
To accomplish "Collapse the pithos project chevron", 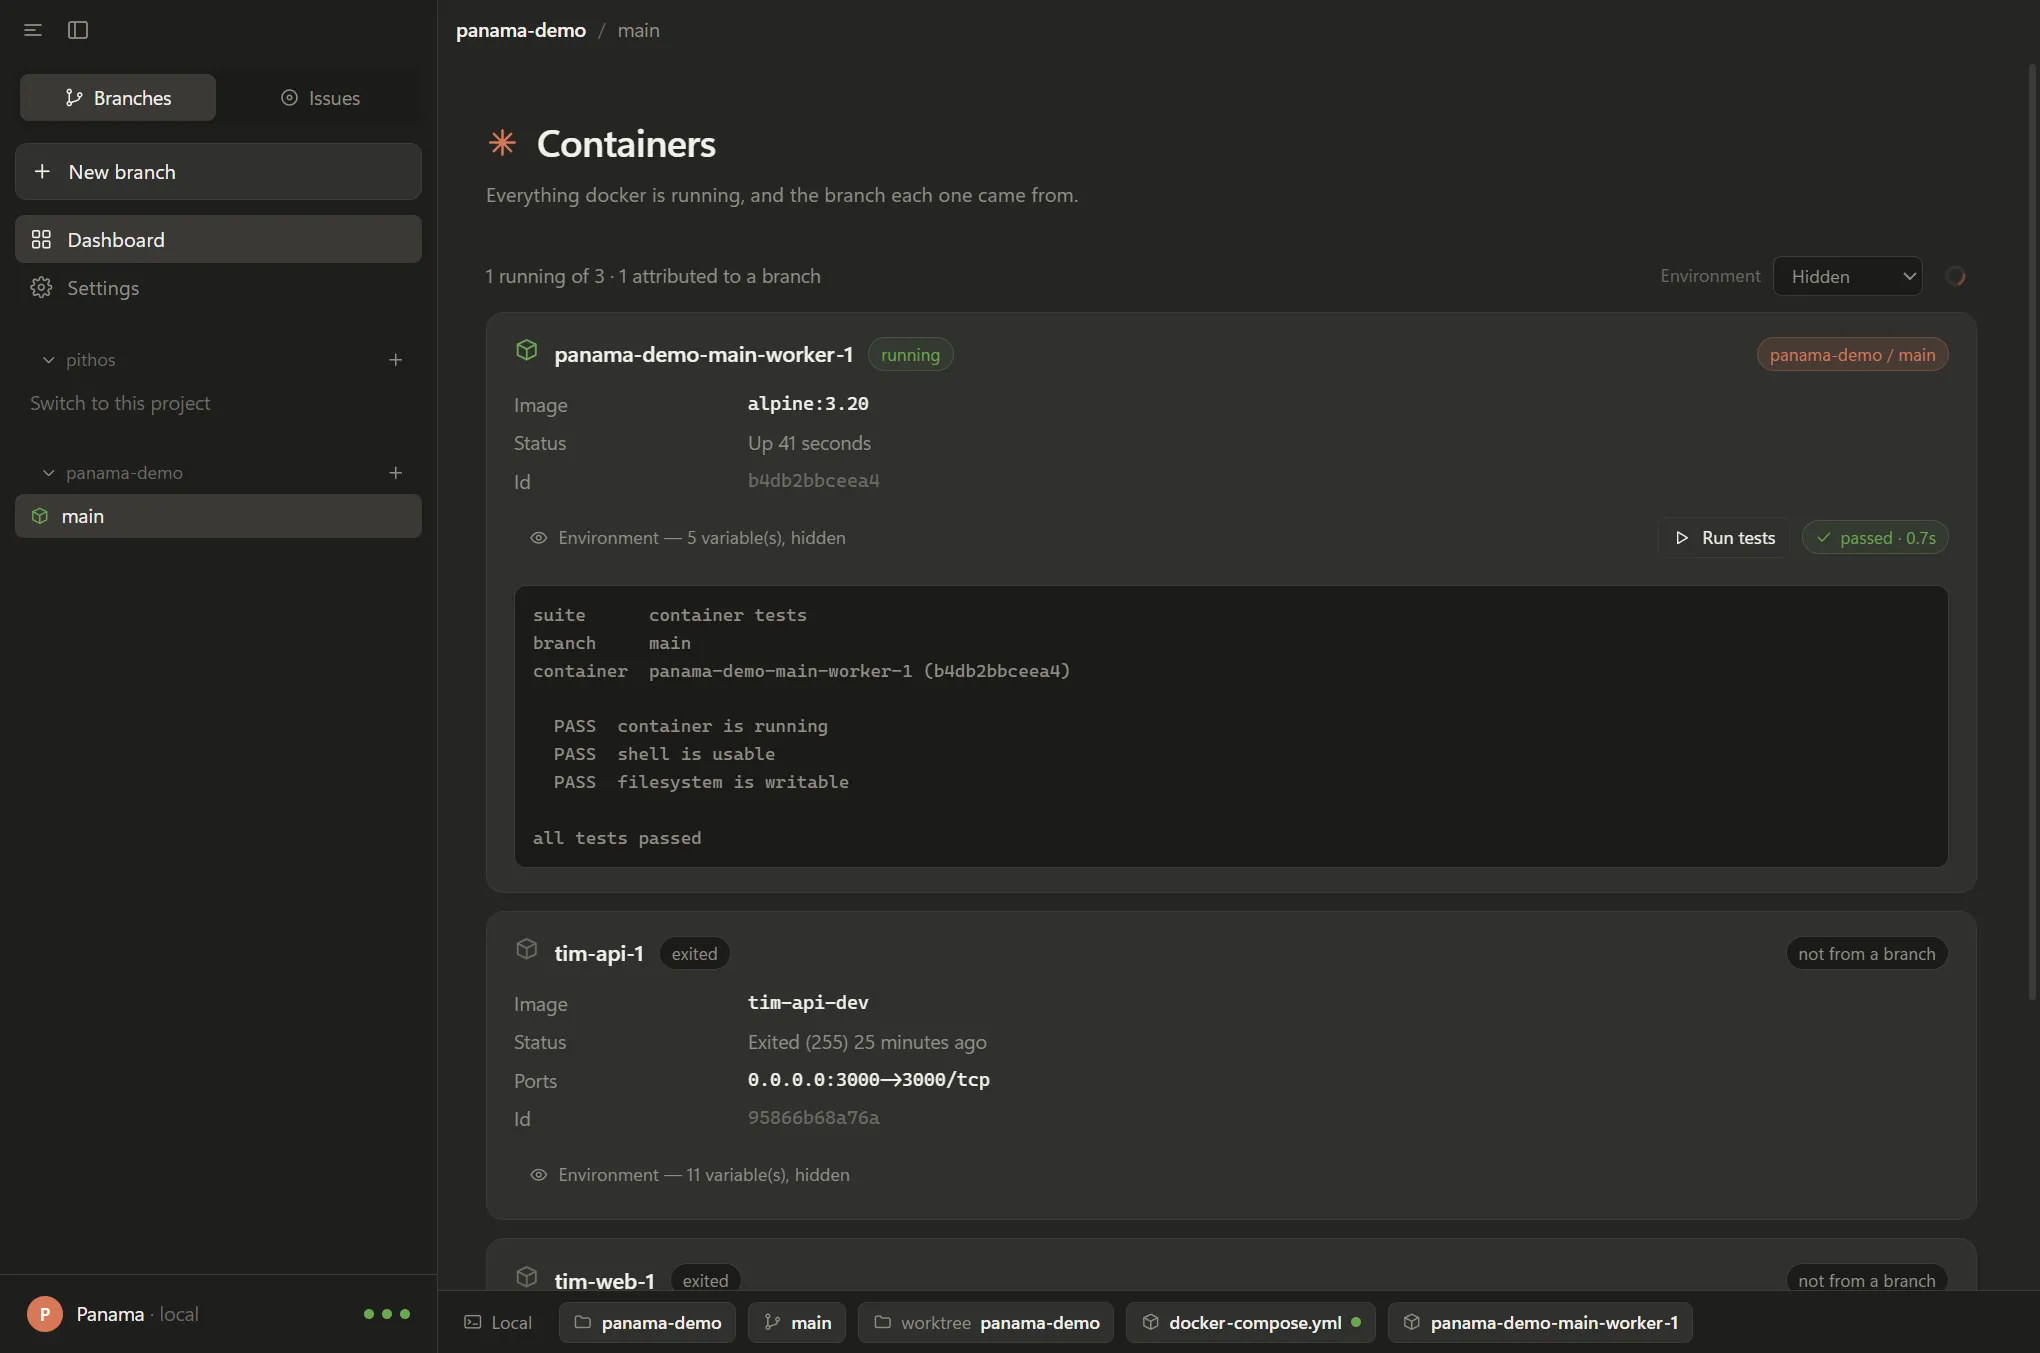I will (x=48, y=360).
